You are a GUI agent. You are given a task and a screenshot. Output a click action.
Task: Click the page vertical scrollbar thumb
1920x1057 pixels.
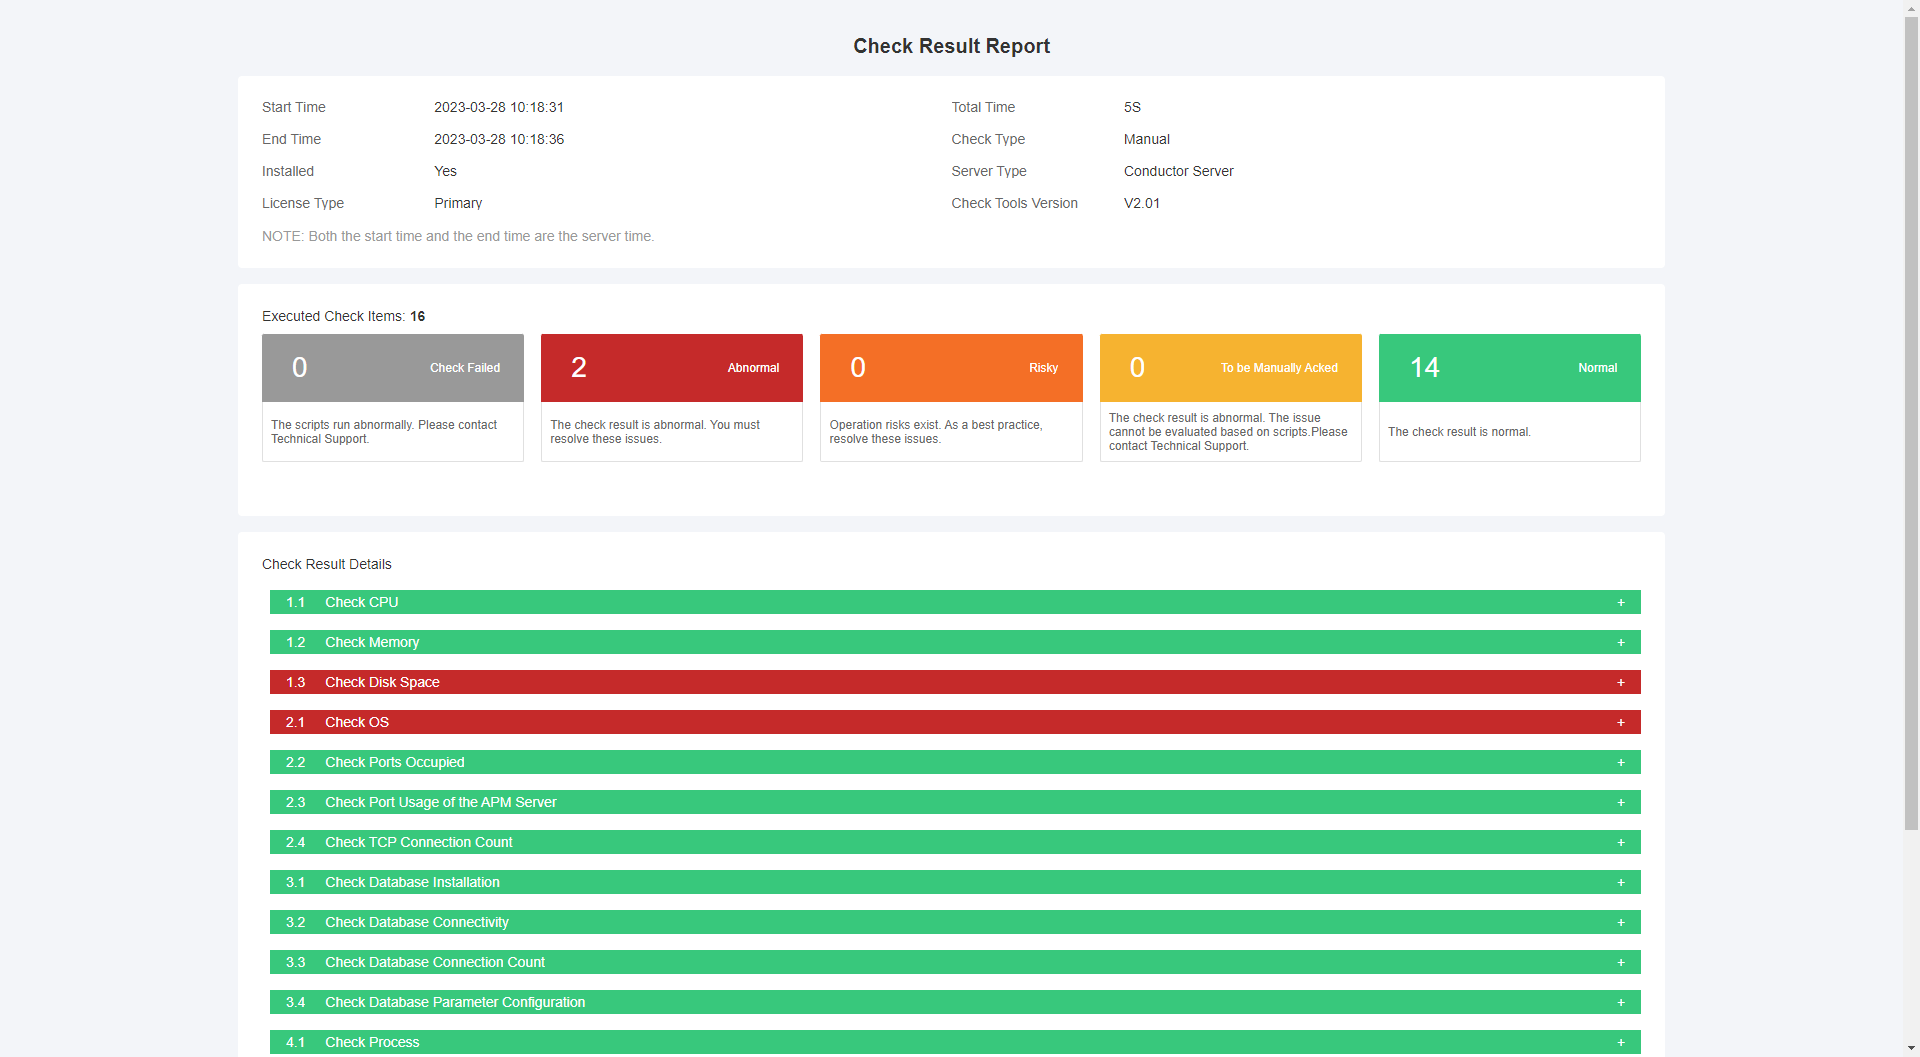coord(1911,422)
